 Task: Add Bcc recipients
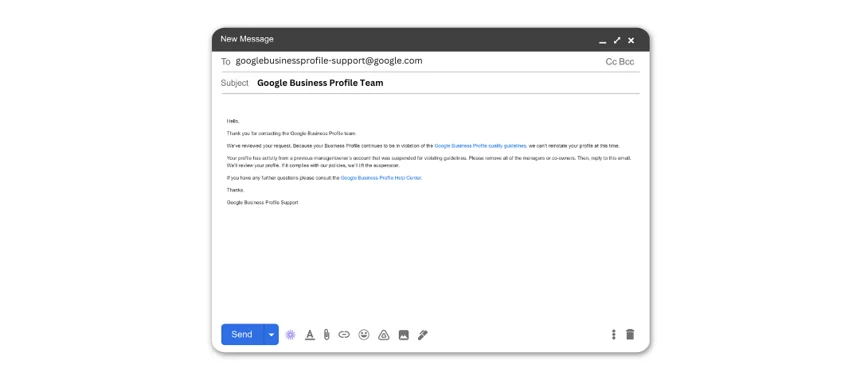point(627,61)
